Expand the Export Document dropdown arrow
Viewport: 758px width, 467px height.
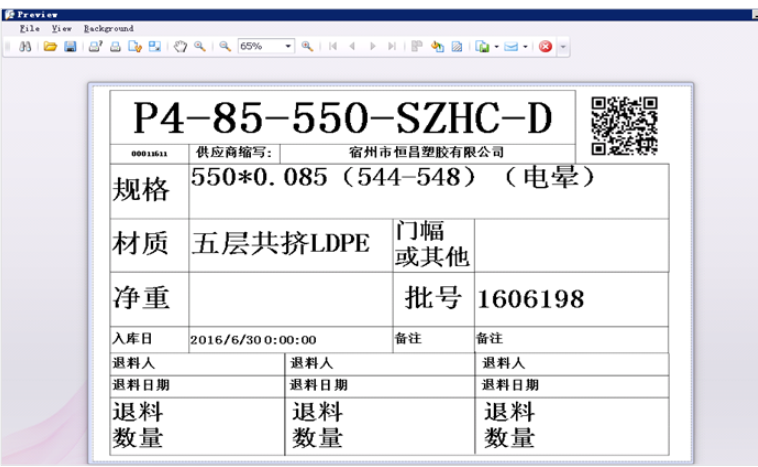(x=497, y=46)
